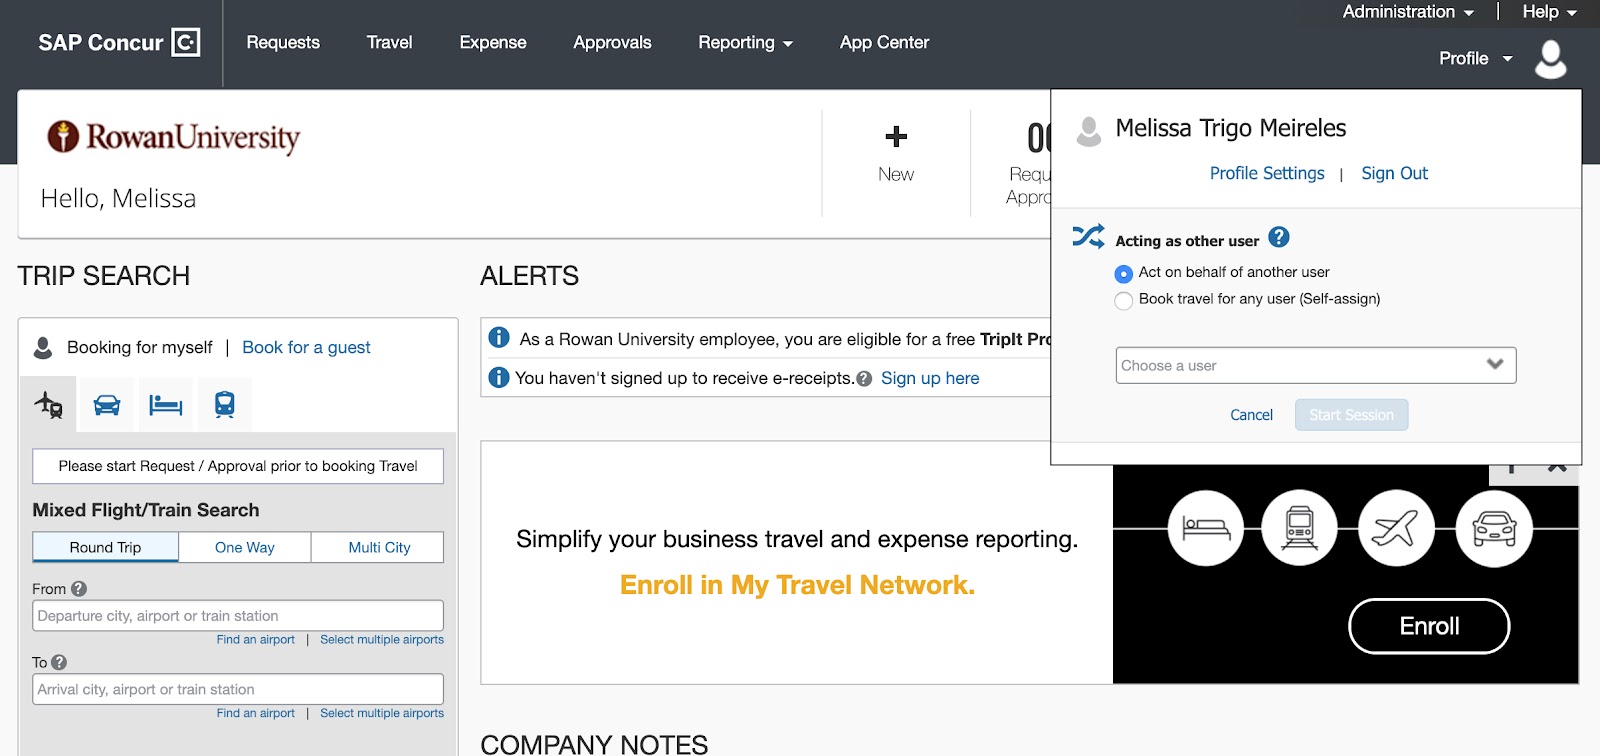Switch to One Way search

click(245, 547)
